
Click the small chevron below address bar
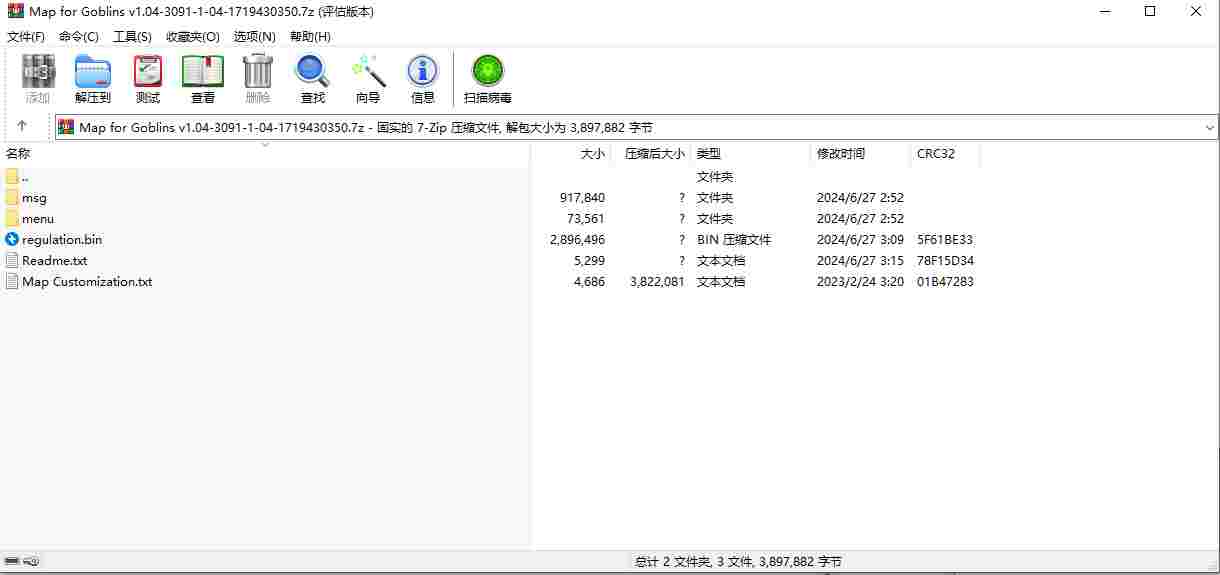coord(265,144)
